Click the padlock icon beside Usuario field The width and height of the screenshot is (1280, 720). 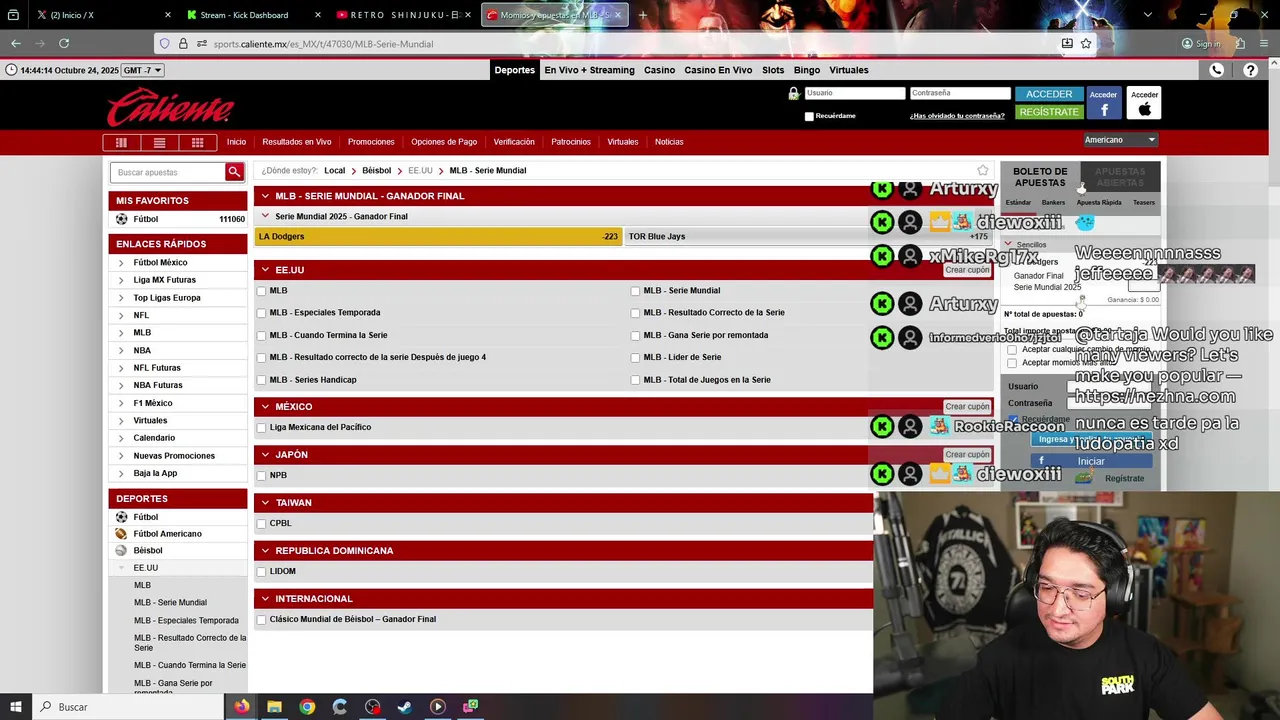click(x=794, y=93)
